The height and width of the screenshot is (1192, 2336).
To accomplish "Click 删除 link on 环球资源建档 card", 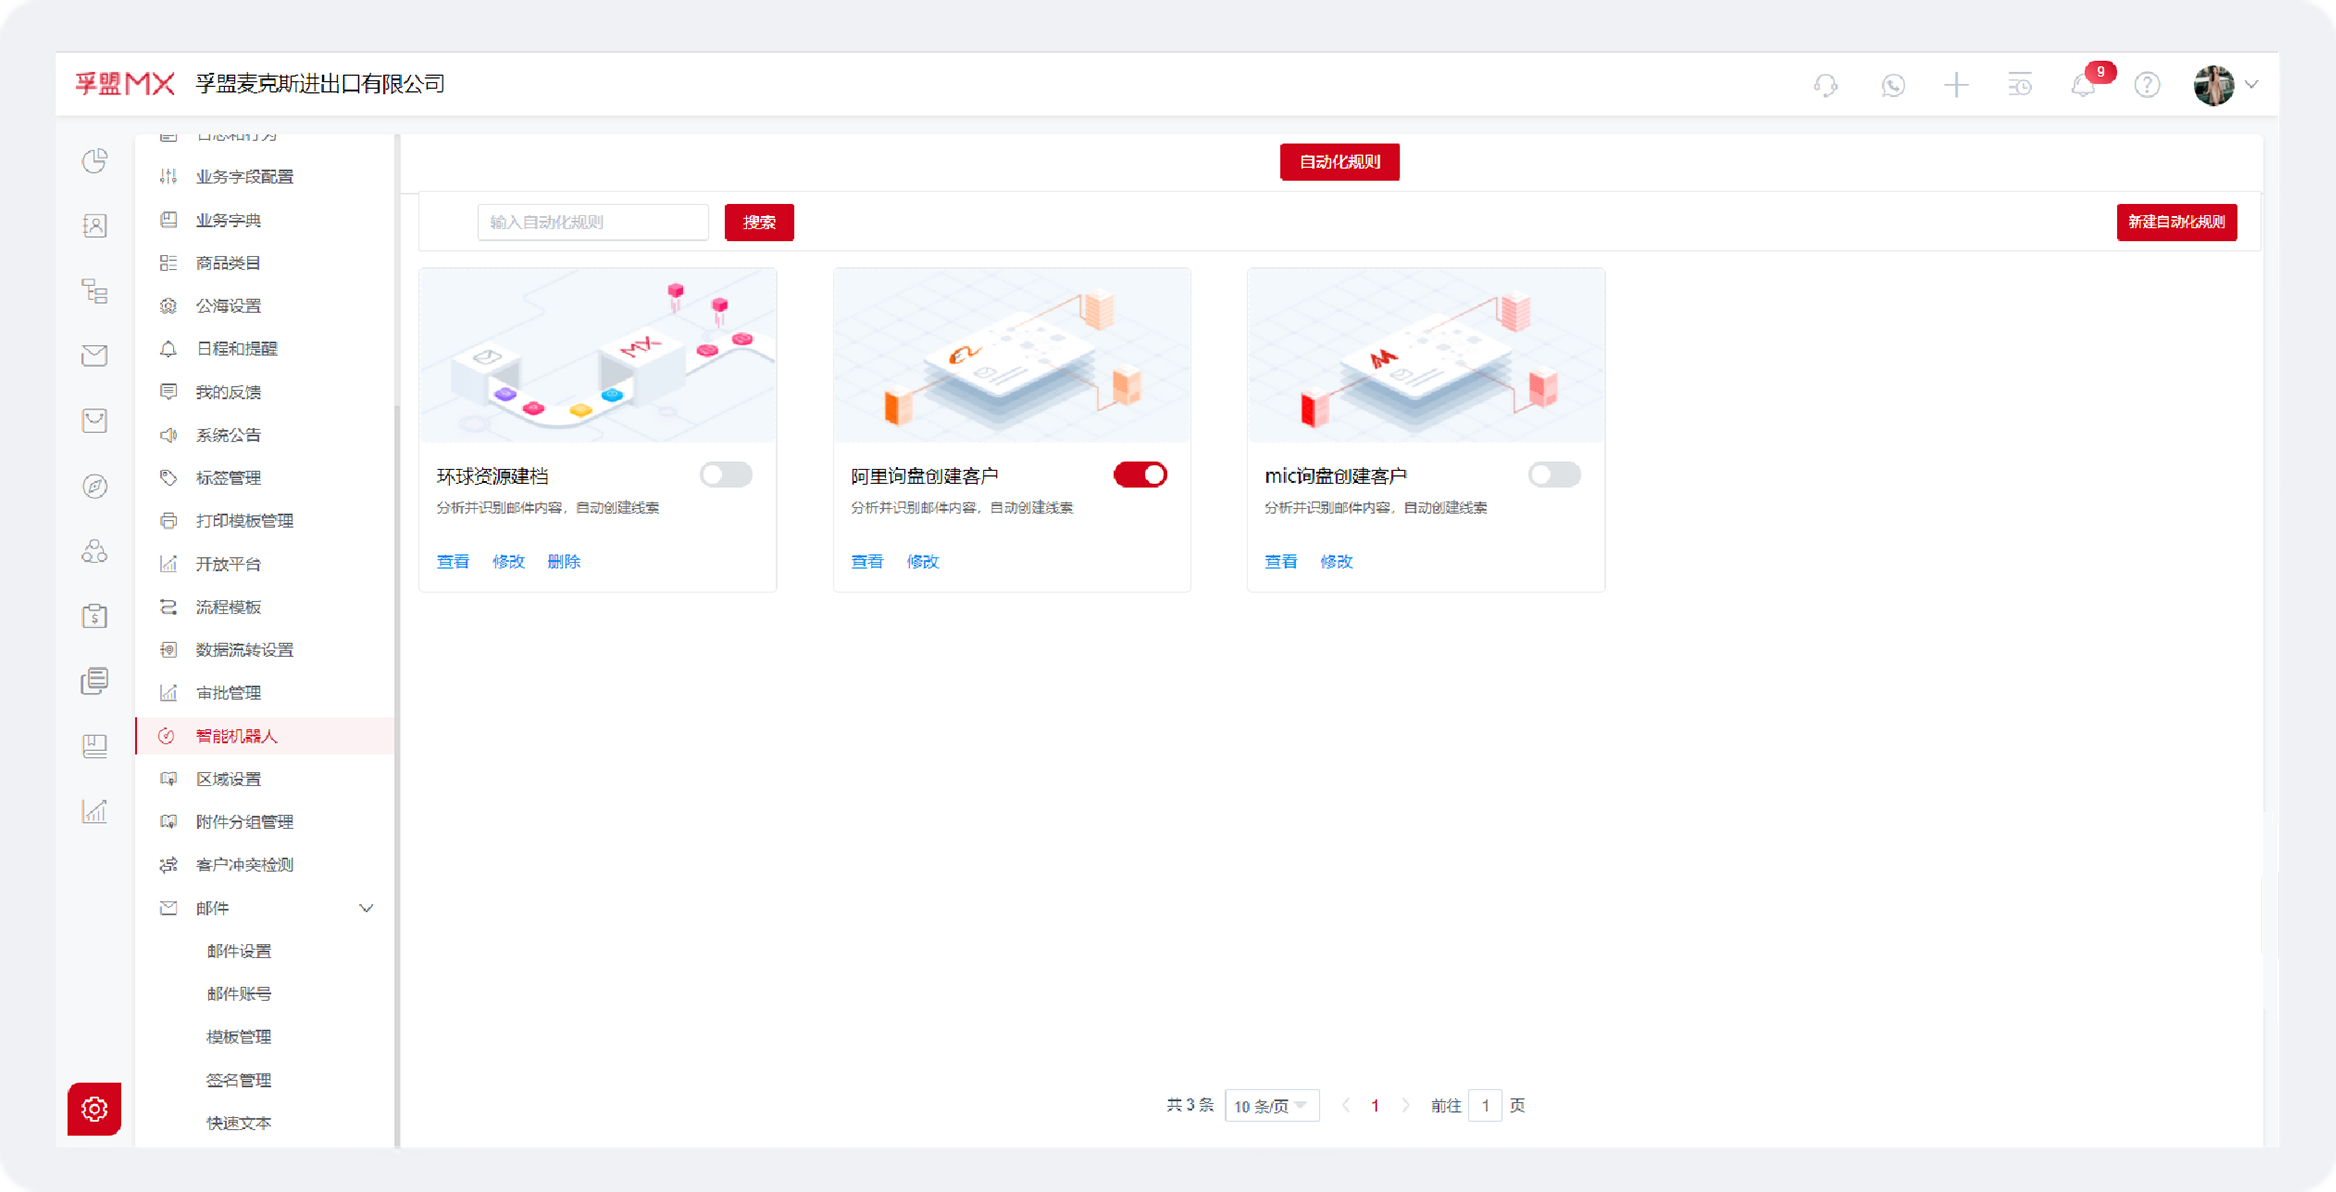I will [x=563, y=561].
